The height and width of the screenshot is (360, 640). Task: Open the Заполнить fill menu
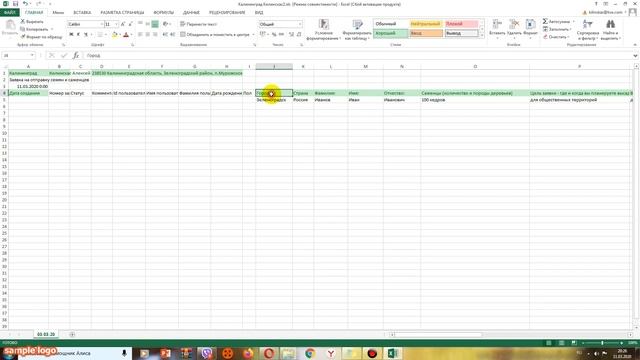[x=558, y=29]
